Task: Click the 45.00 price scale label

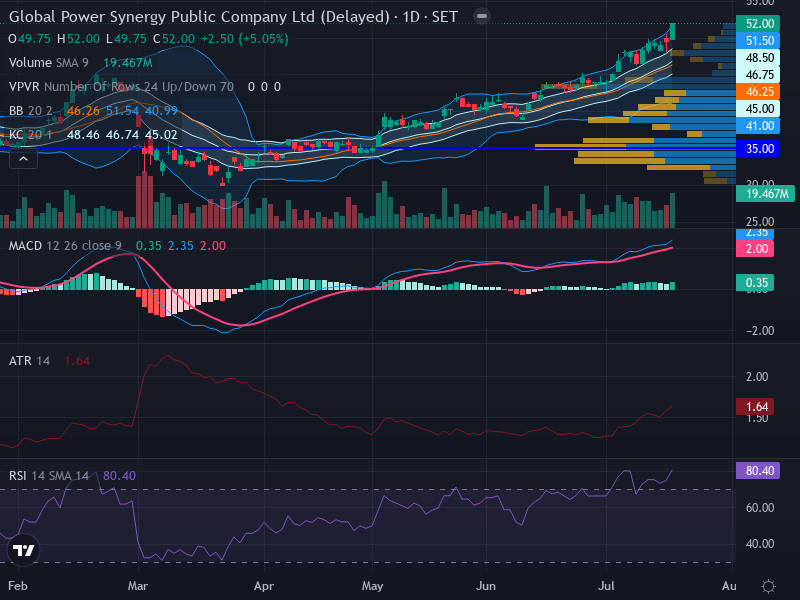Action: click(x=758, y=109)
